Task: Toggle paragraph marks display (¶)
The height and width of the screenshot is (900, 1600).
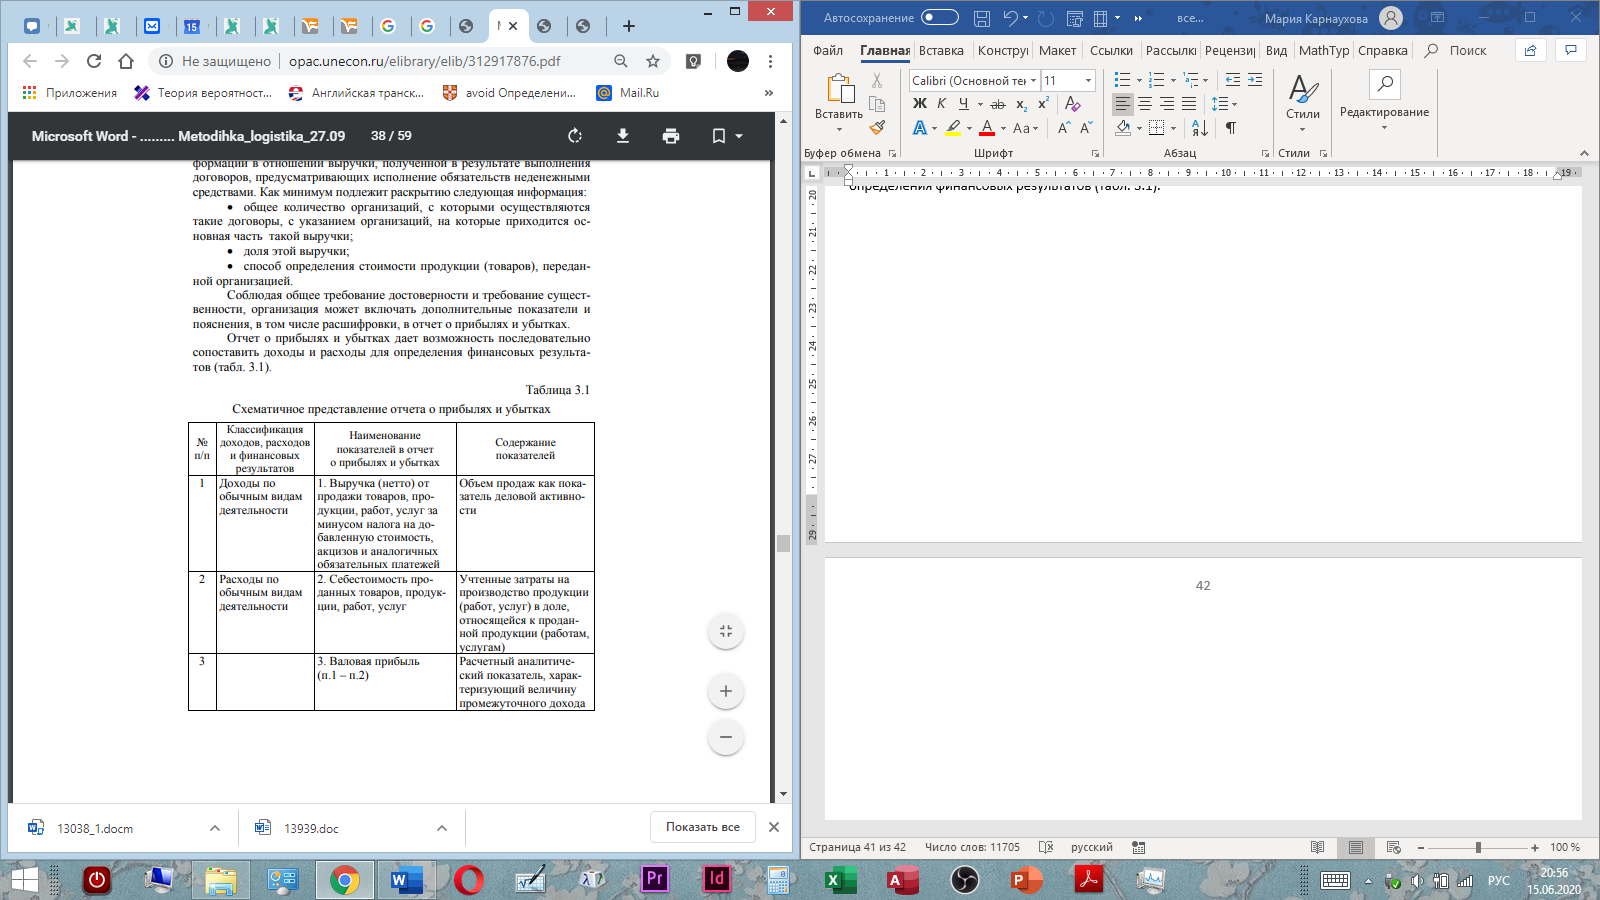Action: pyautogui.click(x=1231, y=128)
